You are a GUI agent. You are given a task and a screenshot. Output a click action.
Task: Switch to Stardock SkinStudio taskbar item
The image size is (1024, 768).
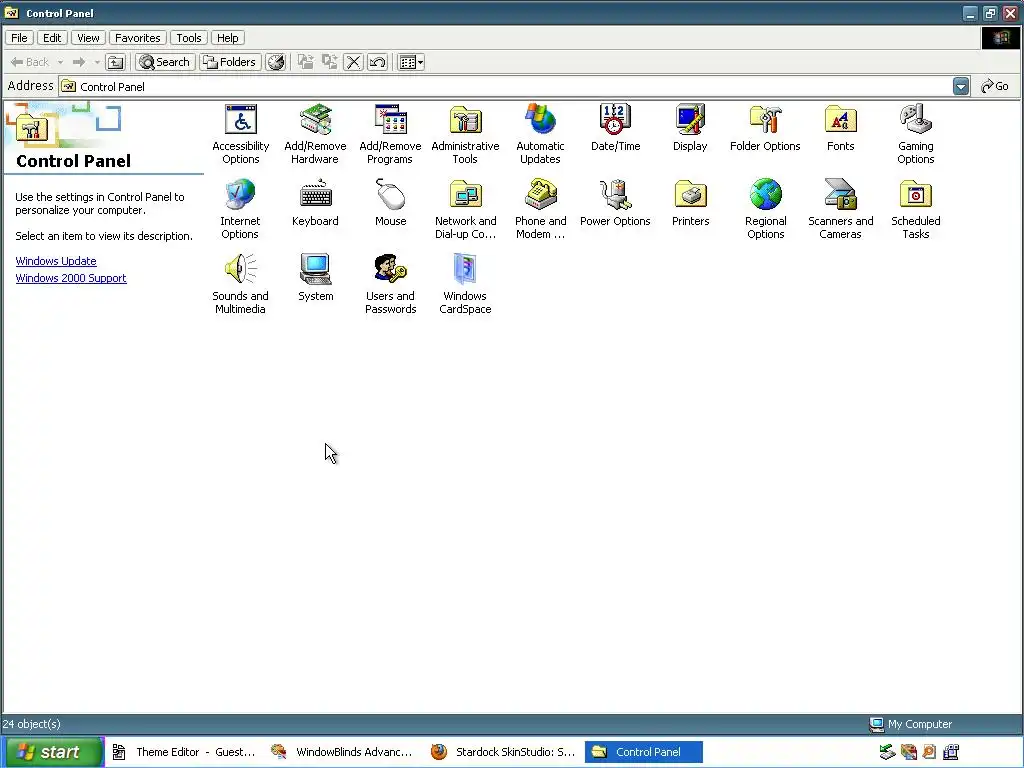(x=504, y=752)
